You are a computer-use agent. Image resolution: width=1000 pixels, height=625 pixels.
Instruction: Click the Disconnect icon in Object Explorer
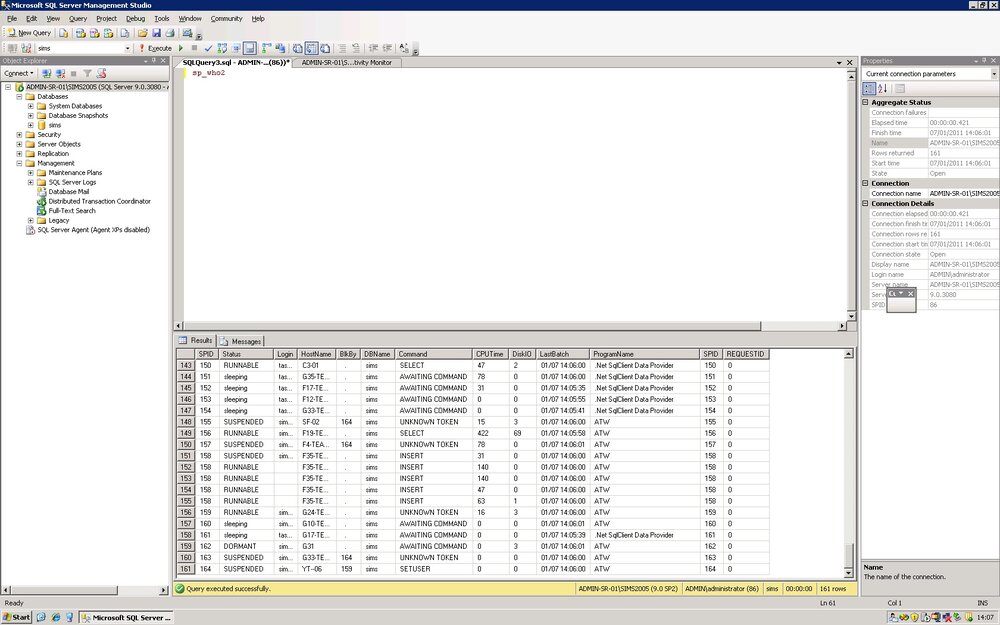coord(61,73)
